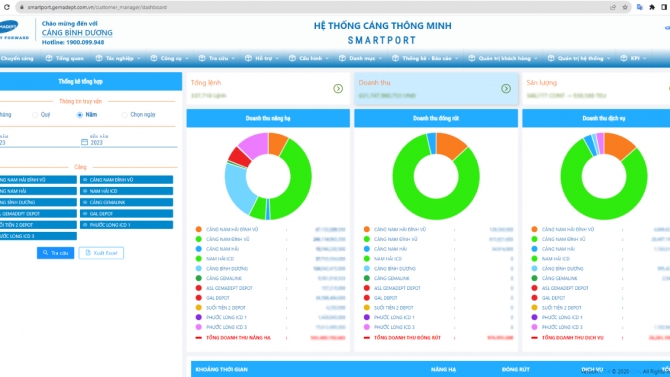This screenshot has width=670, height=377.
Task: Click GAL DEPOT row in nâng hạ legend
Action: pyautogui.click(x=270, y=298)
